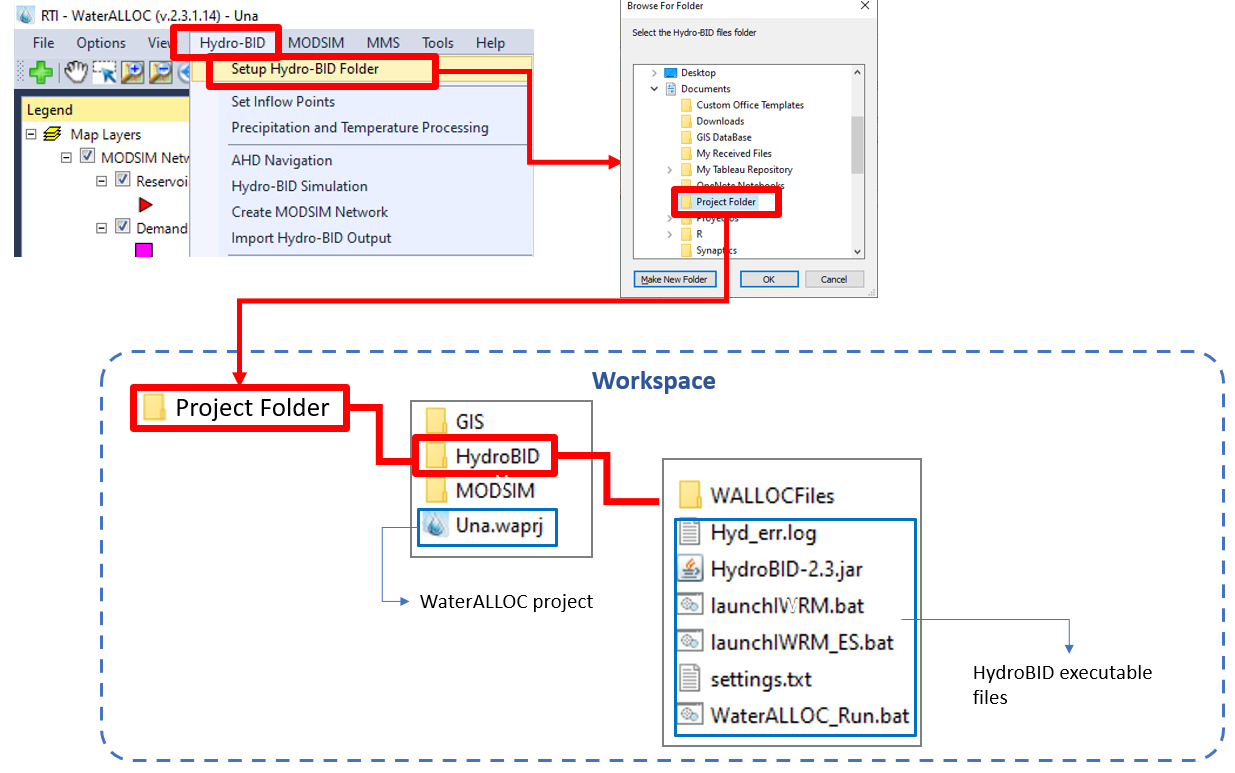Choose Set Inflow Points menu entry

tap(283, 102)
